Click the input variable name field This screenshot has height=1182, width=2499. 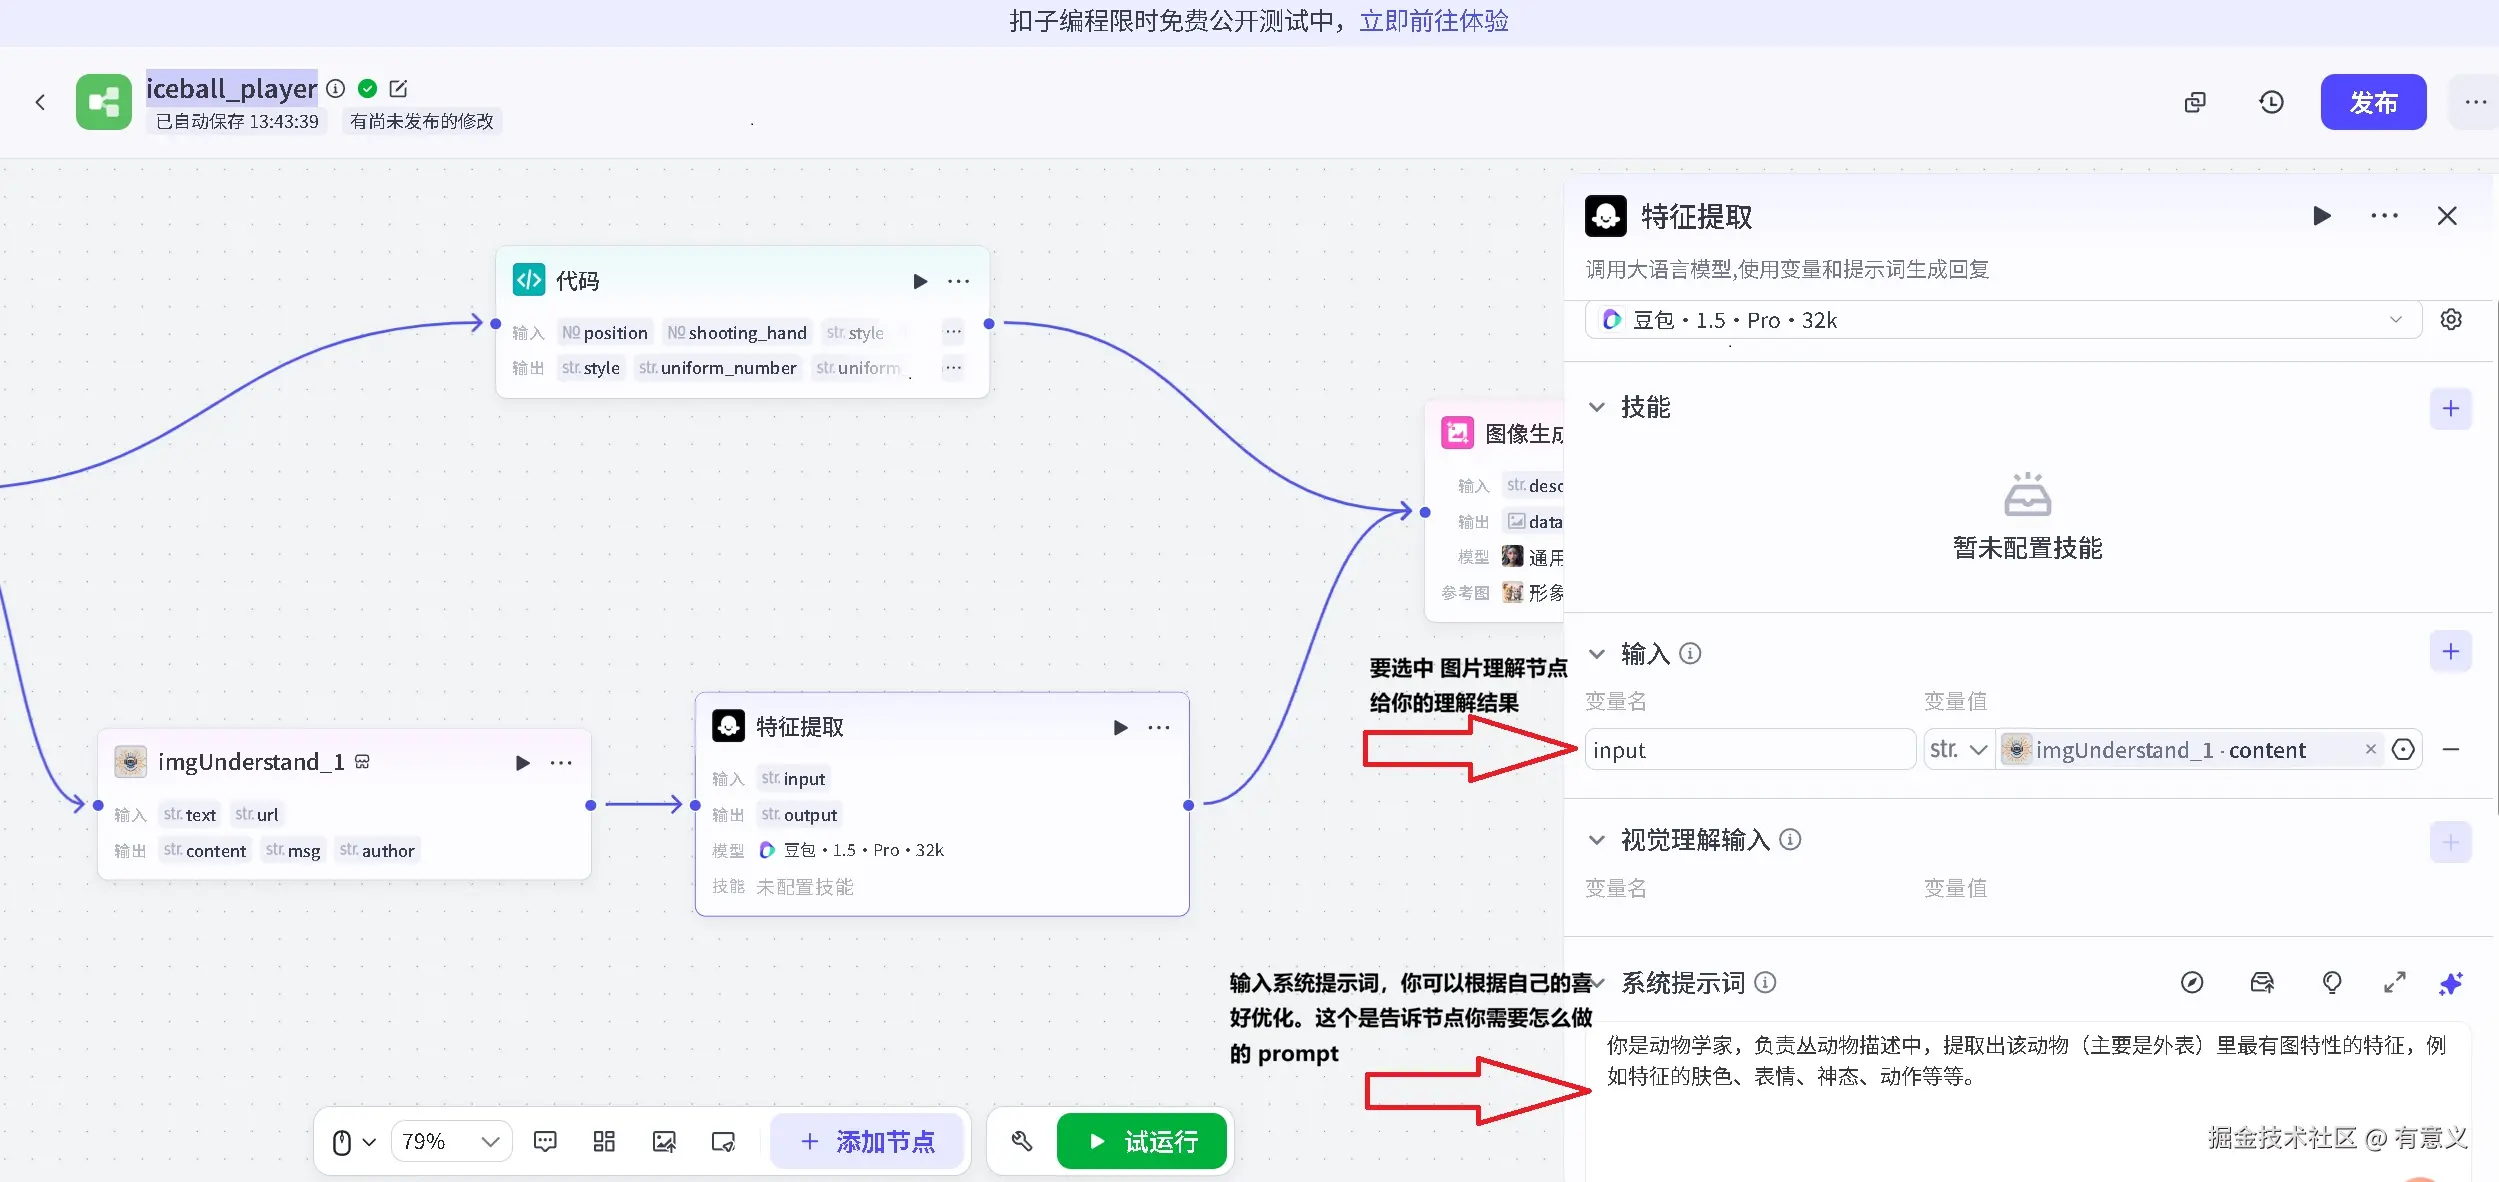(1750, 749)
